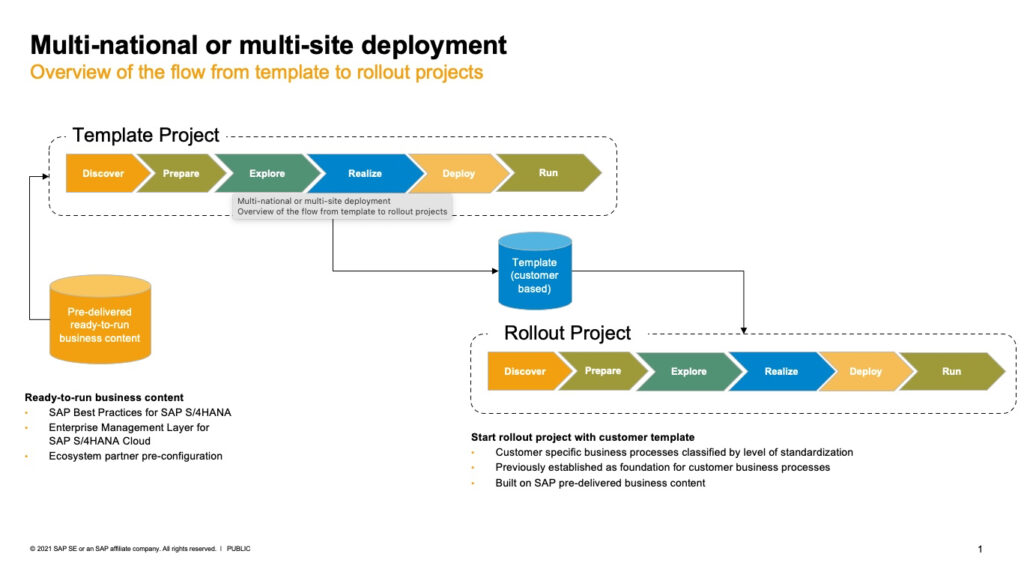The height and width of the screenshot is (566, 1024).
Task: Select the Deploy chevron in Rollout Project
Action: coord(865,371)
